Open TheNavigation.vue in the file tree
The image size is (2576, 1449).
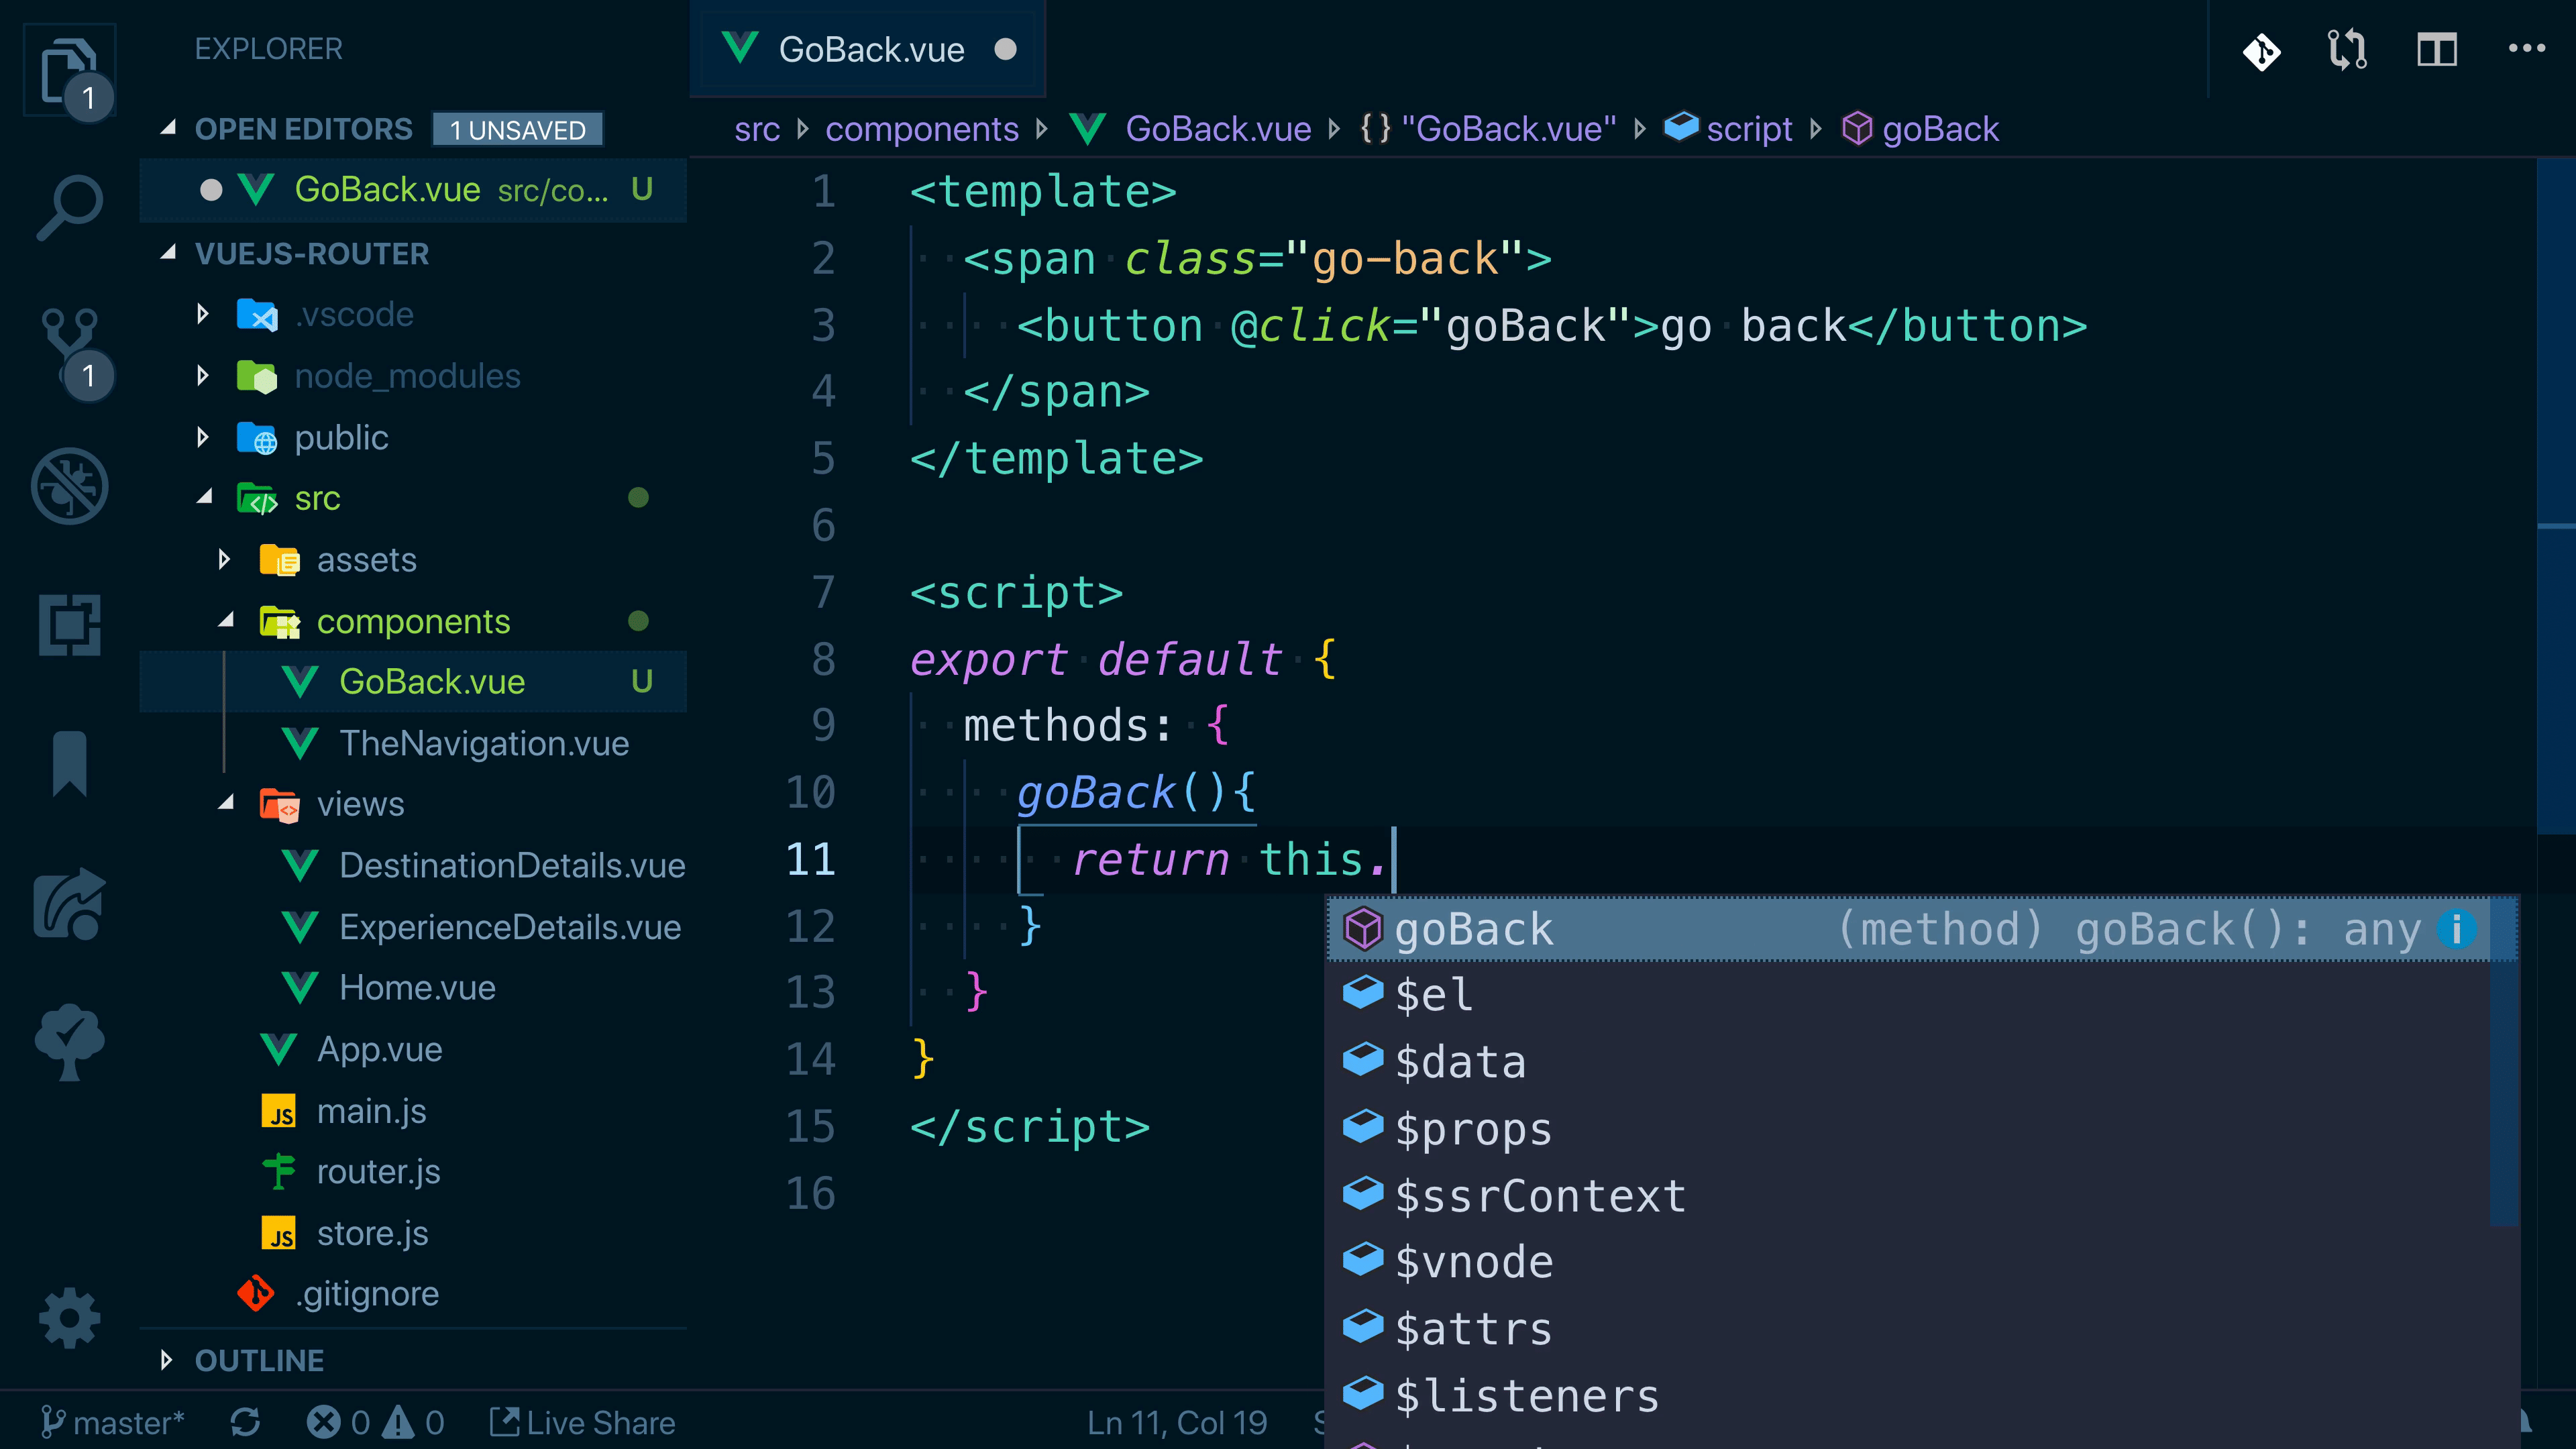click(413, 743)
